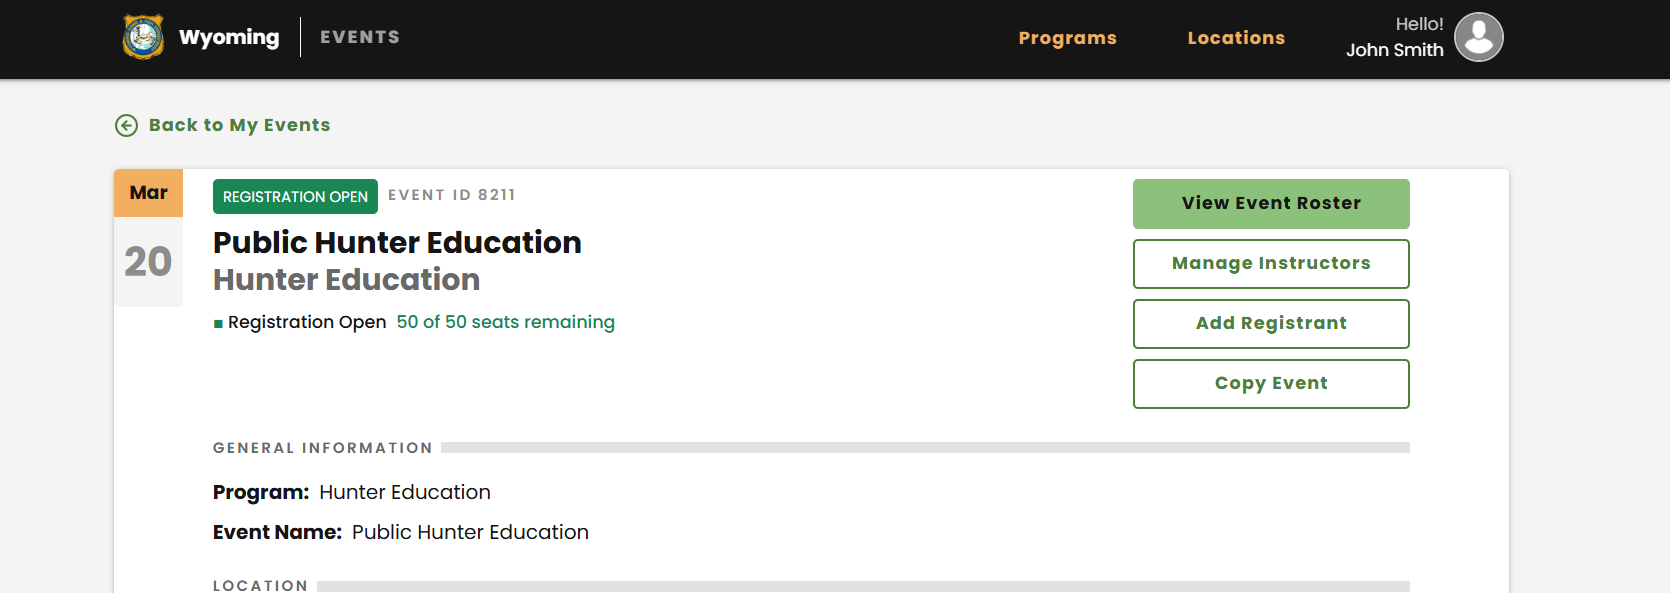Open the user profile avatar icon
1670x593 pixels.
pos(1478,37)
